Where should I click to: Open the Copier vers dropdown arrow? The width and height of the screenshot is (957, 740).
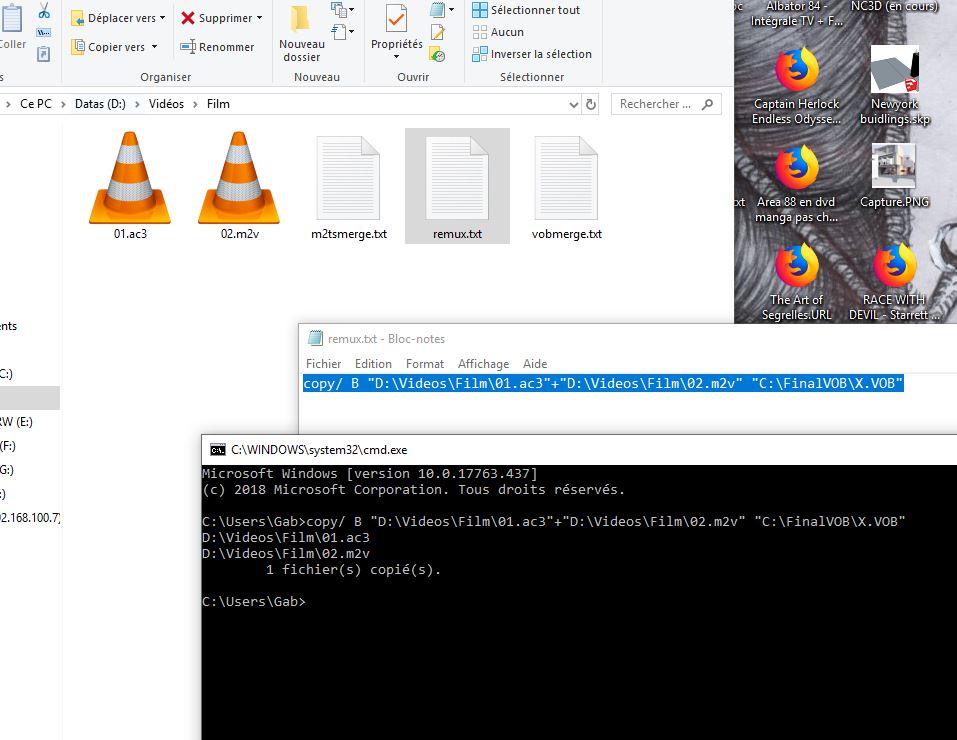[x=154, y=47]
